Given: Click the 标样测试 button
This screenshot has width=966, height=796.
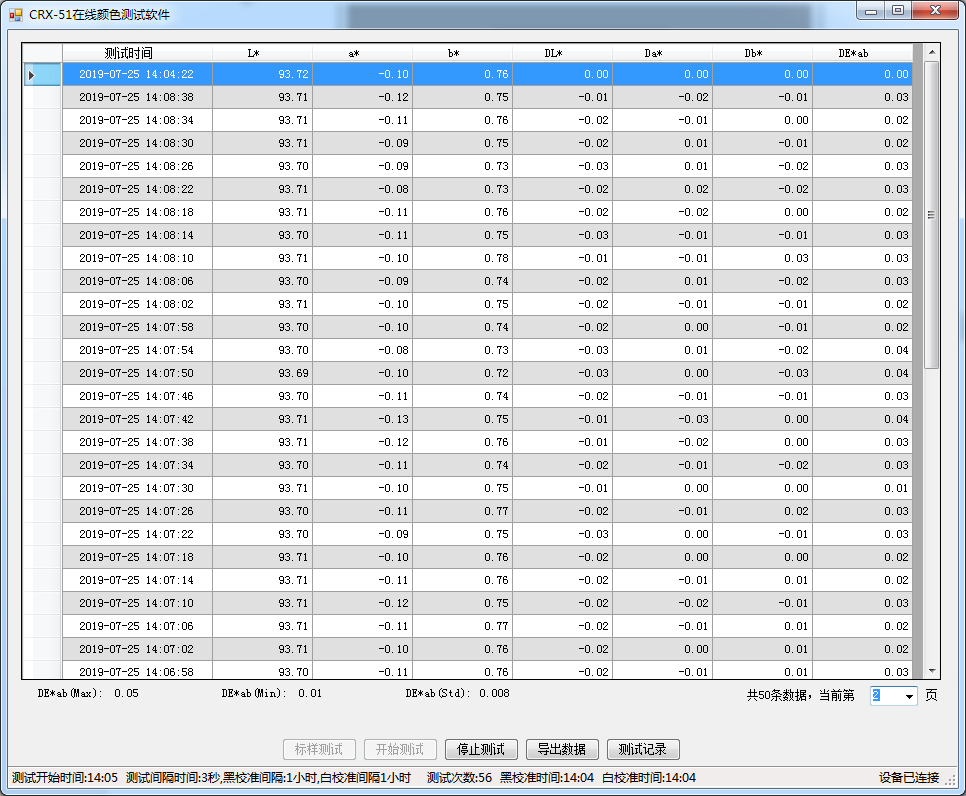Looking at the screenshot, I should (319, 749).
